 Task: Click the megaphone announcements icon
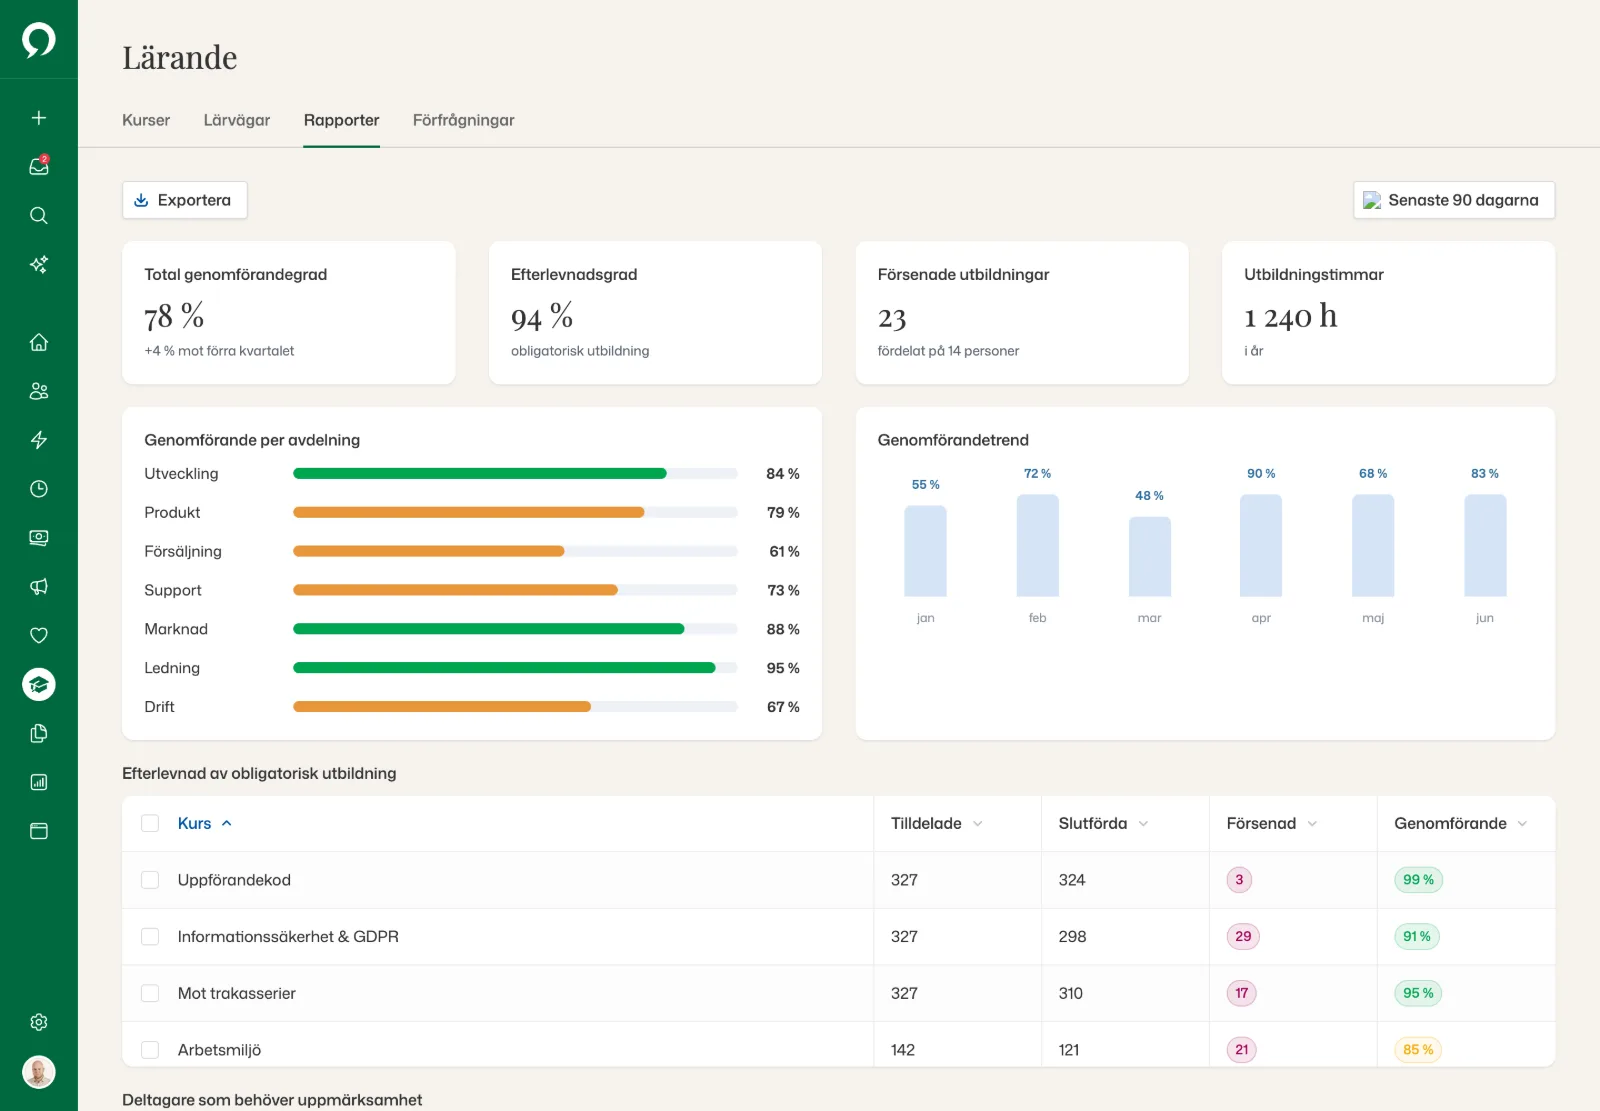pos(39,587)
